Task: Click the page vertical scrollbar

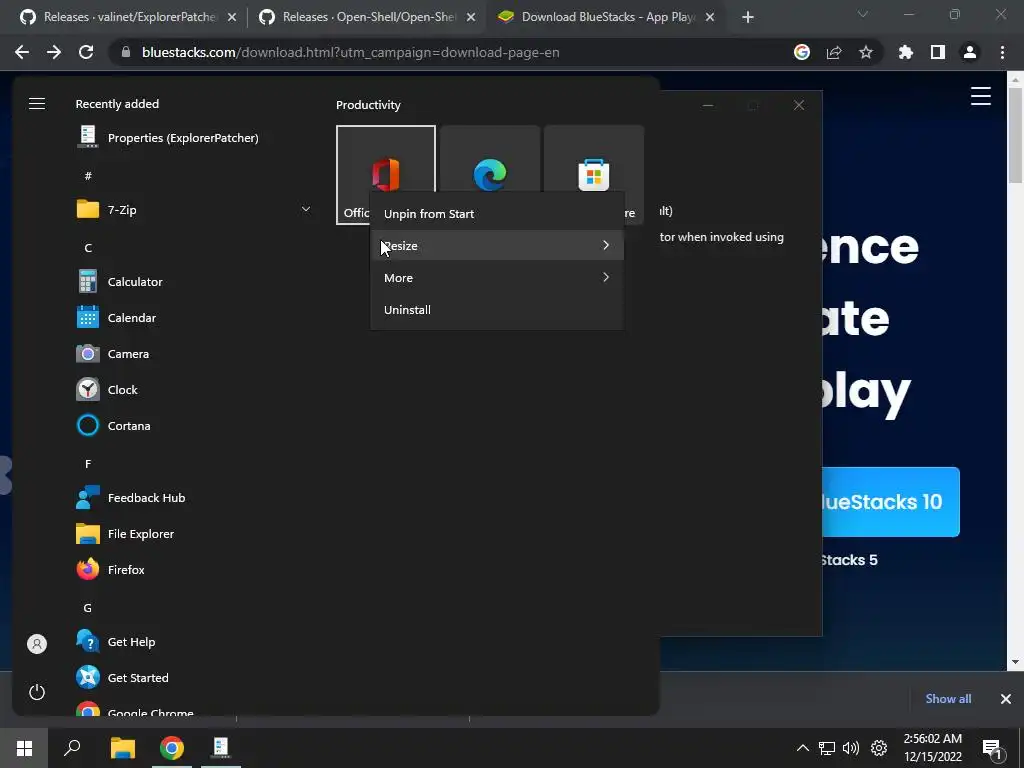Action: click(x=1015, y=136)
